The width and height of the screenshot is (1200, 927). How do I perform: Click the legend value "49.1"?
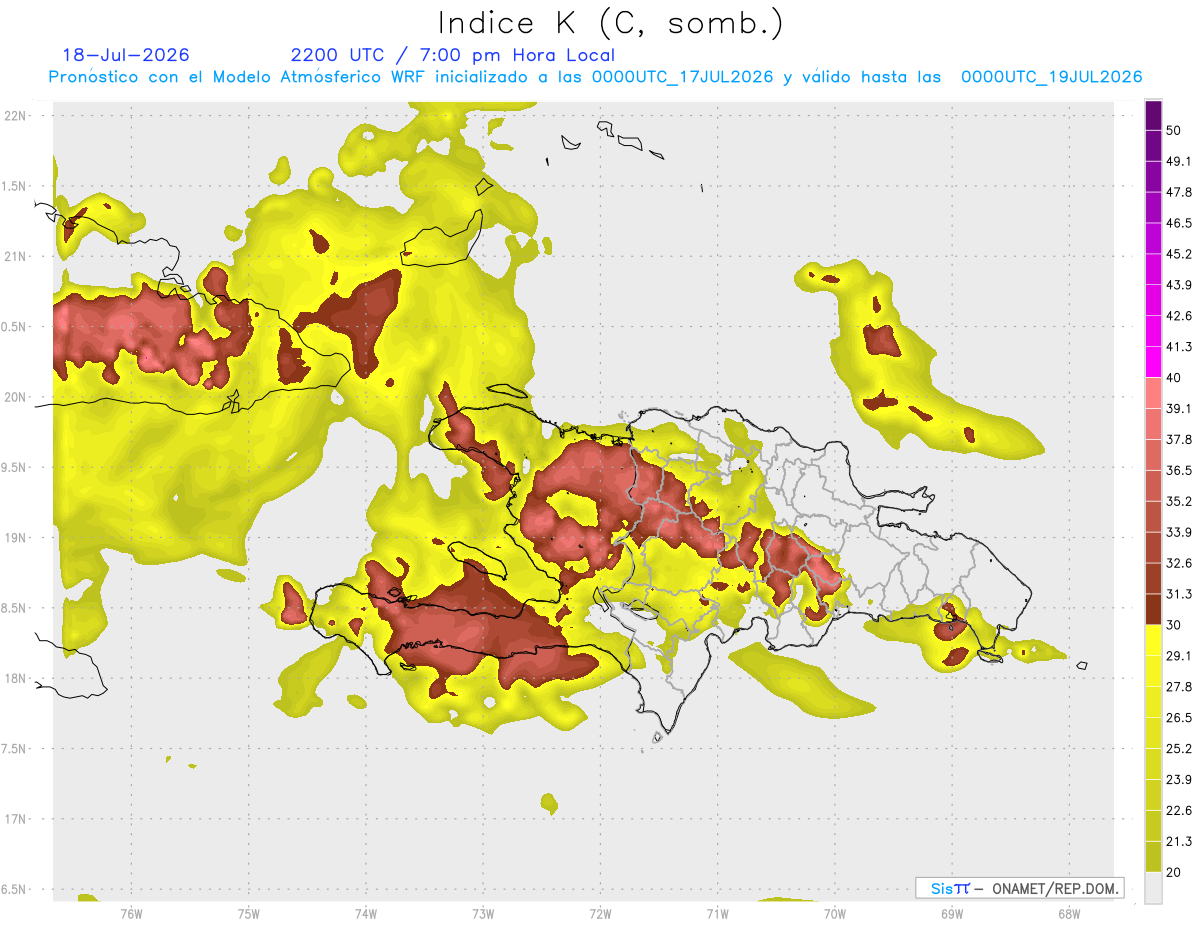pos(1179,161)
